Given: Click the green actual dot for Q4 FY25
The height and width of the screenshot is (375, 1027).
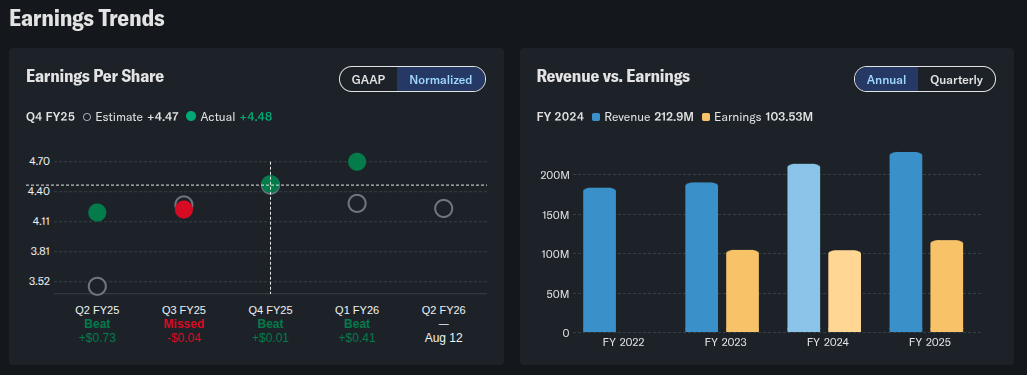Looking at the screenshot, I should pos(271,185).
